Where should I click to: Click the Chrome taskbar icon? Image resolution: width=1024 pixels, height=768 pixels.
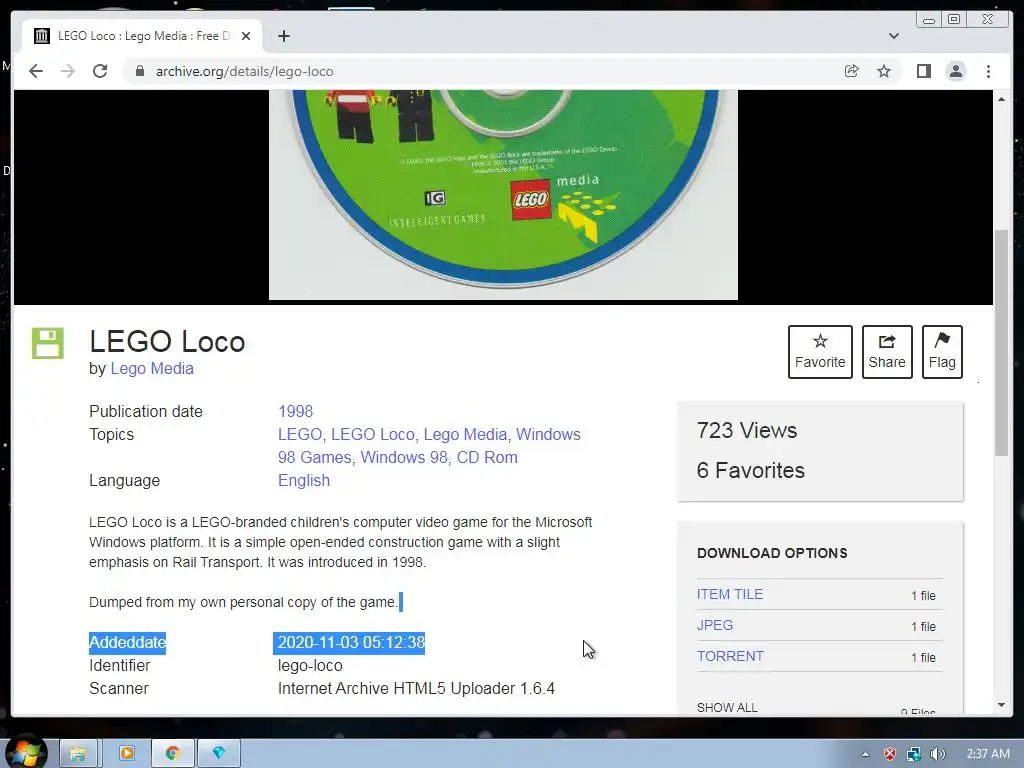(172, 754)
